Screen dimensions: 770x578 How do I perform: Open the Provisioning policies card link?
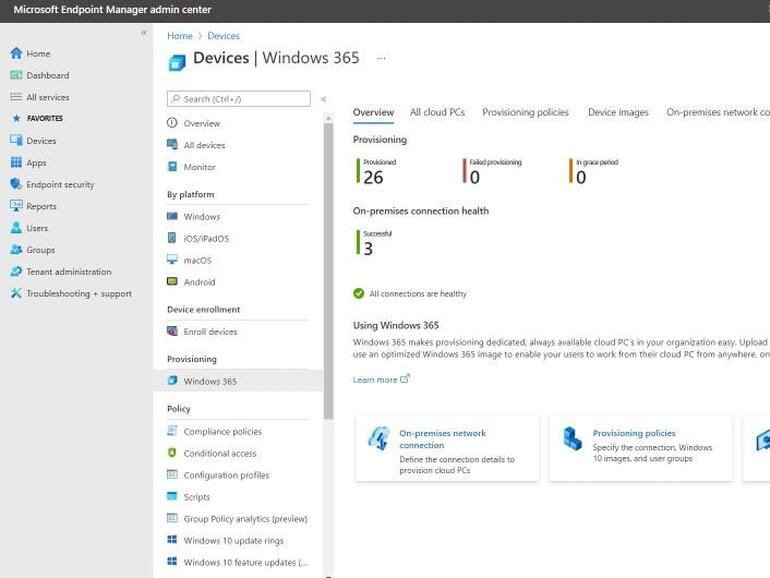(x=634, y=433)
